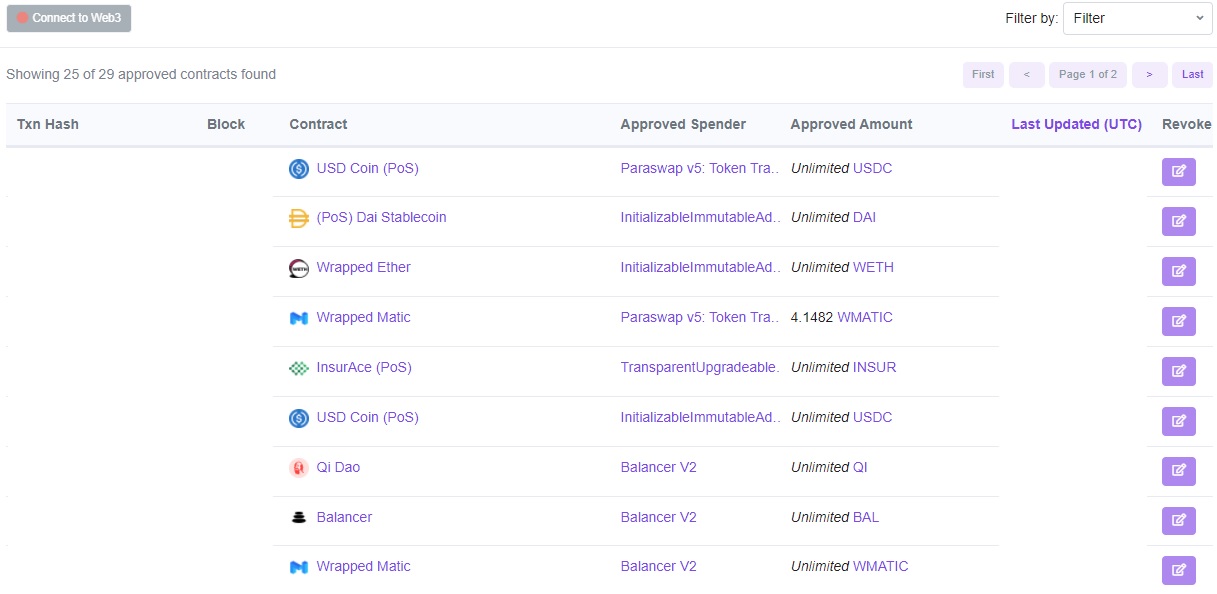
Task: Open the (PoS) Dai Stablecoin contract link
Action: pos(381,217)
